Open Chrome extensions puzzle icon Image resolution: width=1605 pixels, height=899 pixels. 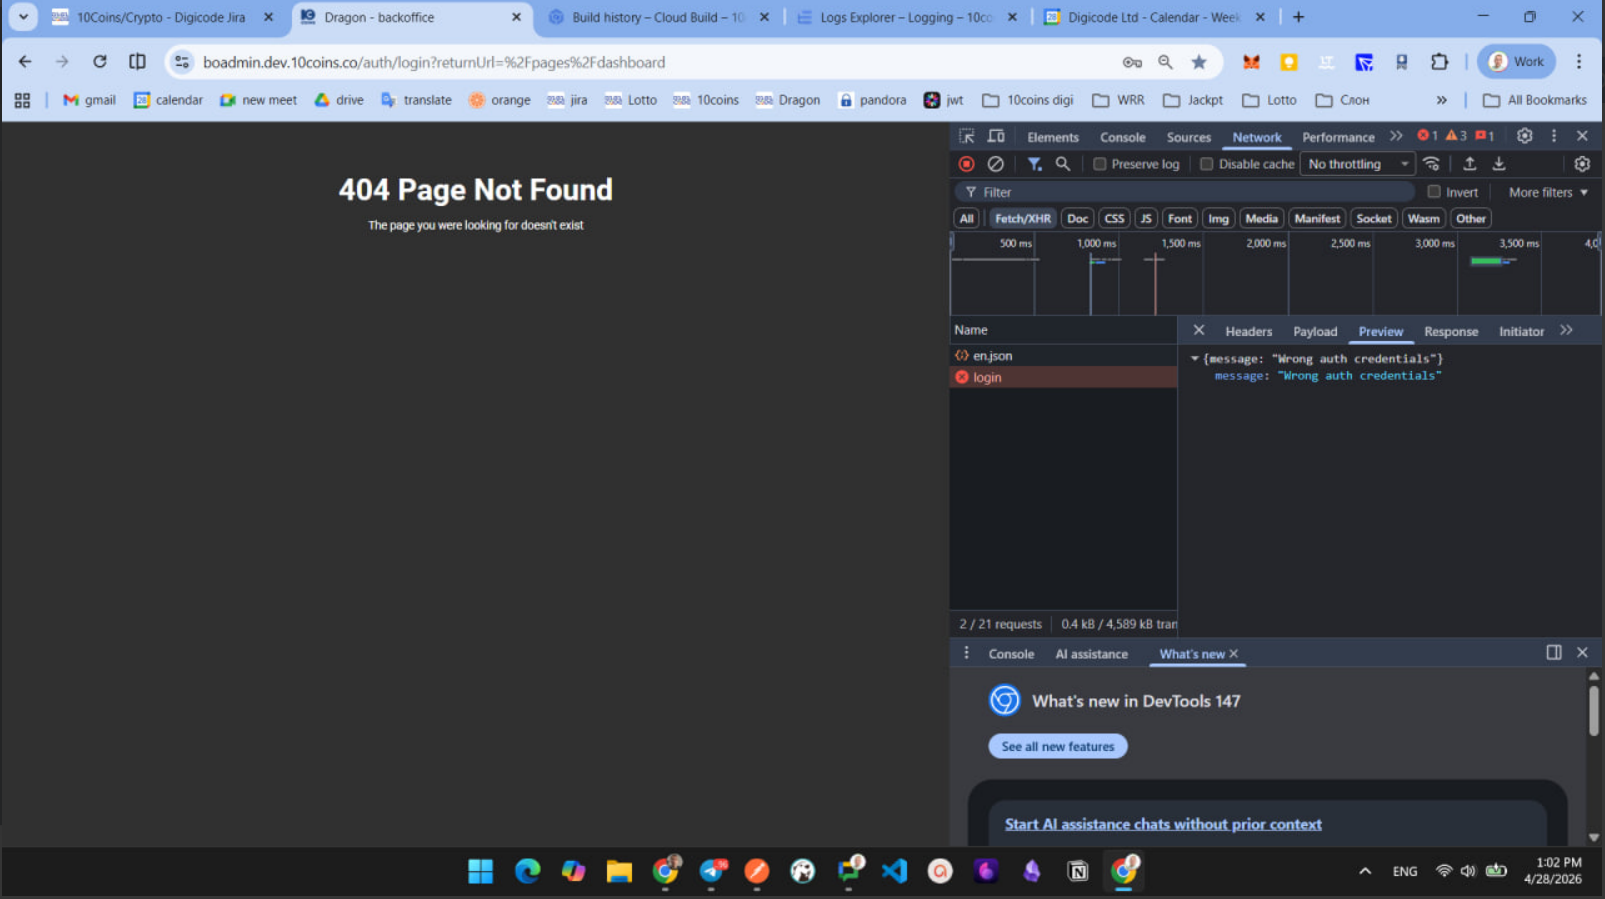(x=1439, y=62)
